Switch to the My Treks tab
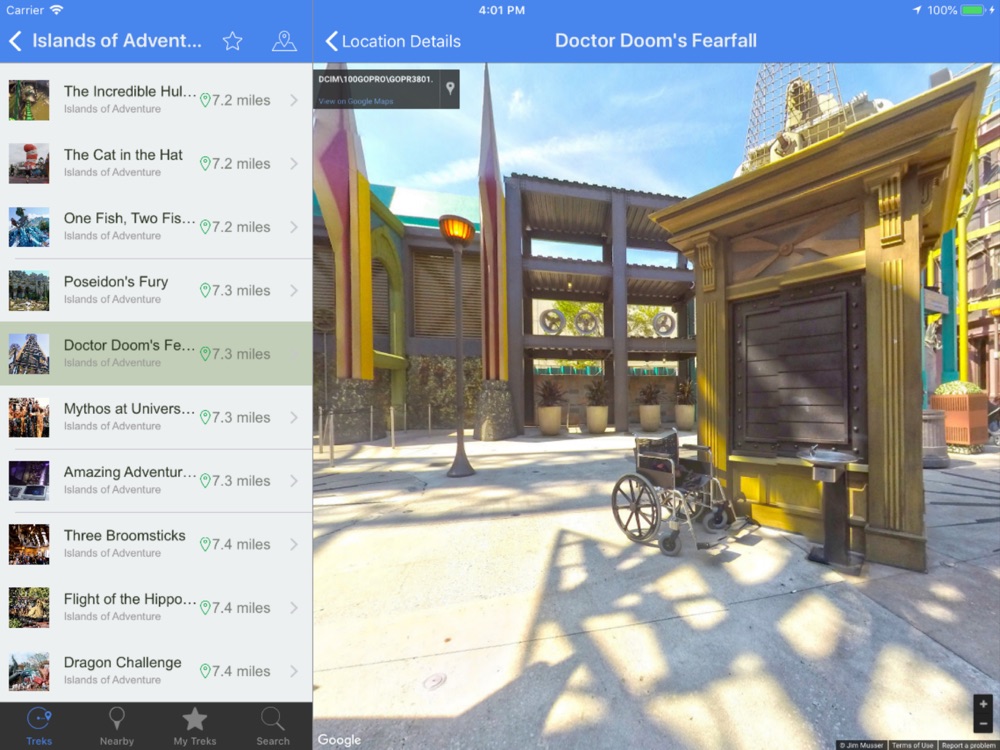This screenshot has width=1000, height=750. [195, 726]
